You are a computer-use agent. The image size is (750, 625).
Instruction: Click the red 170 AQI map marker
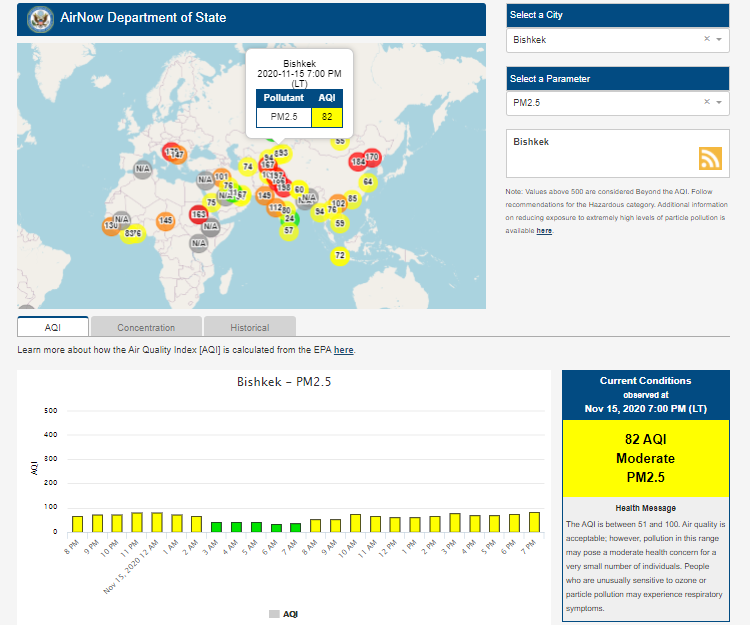pos(372,157)
